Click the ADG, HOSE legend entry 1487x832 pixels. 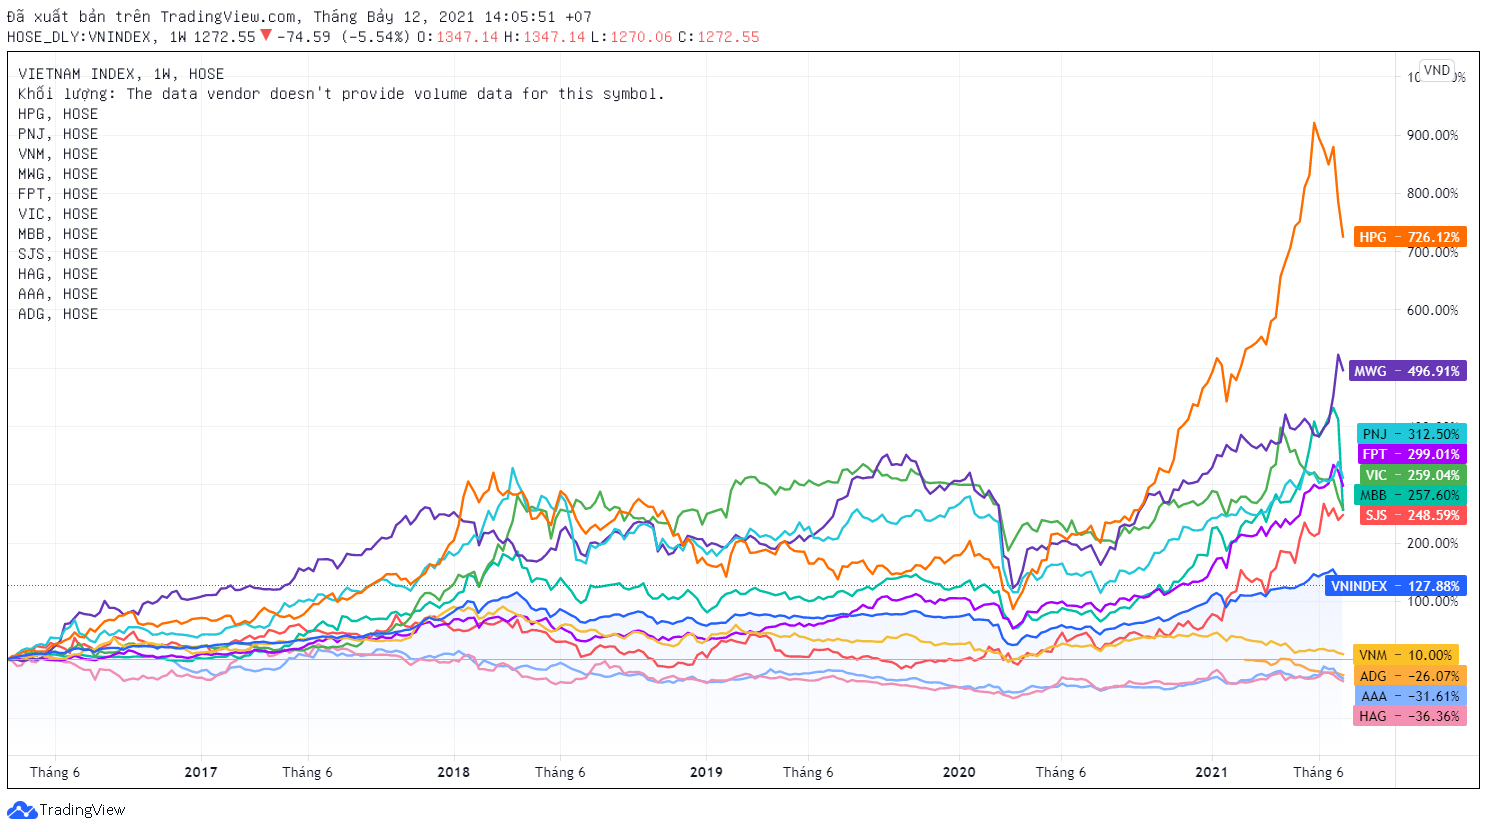click(x=58, y=314)
